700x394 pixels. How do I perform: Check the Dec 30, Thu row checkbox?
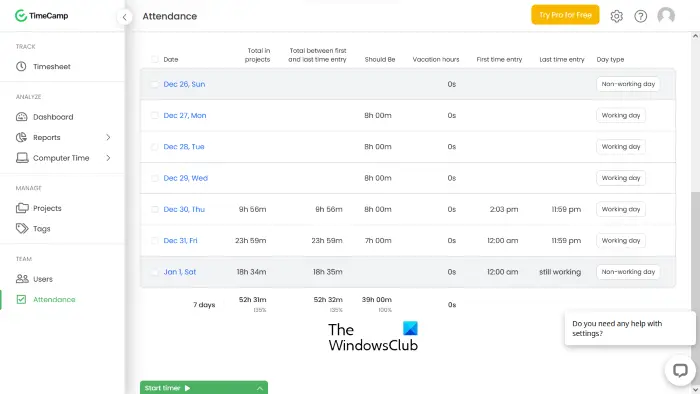point(154,209)
